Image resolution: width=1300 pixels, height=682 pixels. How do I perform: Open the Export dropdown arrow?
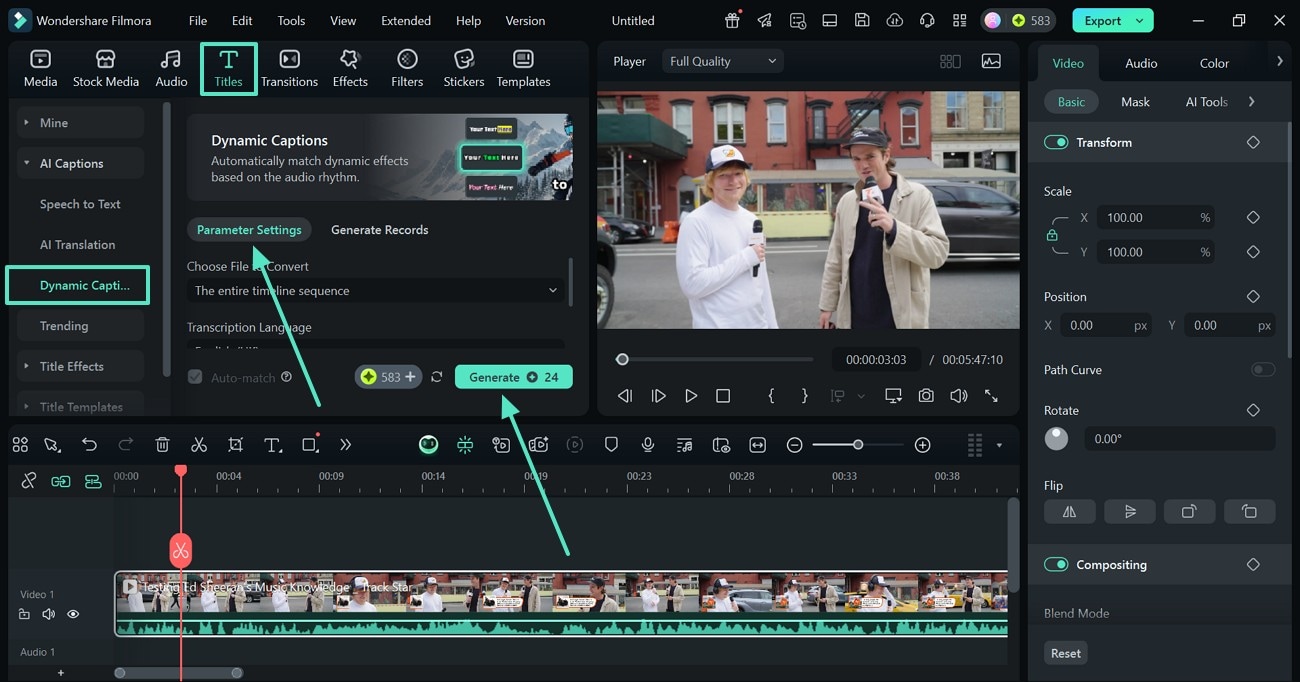point(1140,20)
